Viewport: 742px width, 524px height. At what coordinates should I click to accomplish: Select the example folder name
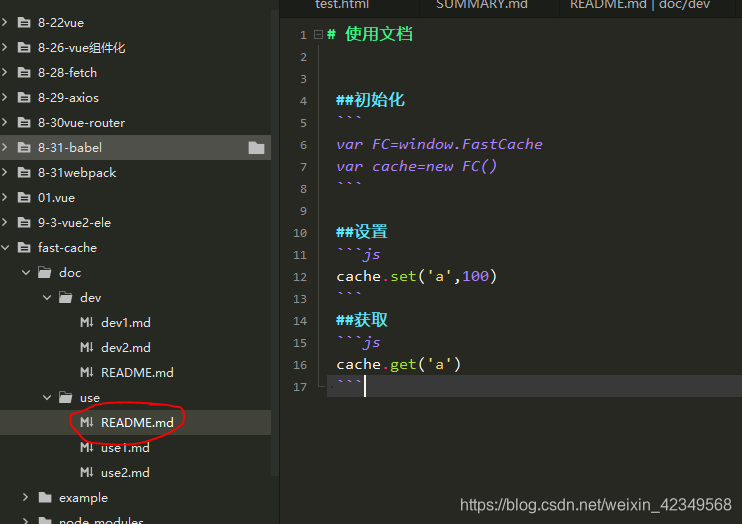point(83,498)
